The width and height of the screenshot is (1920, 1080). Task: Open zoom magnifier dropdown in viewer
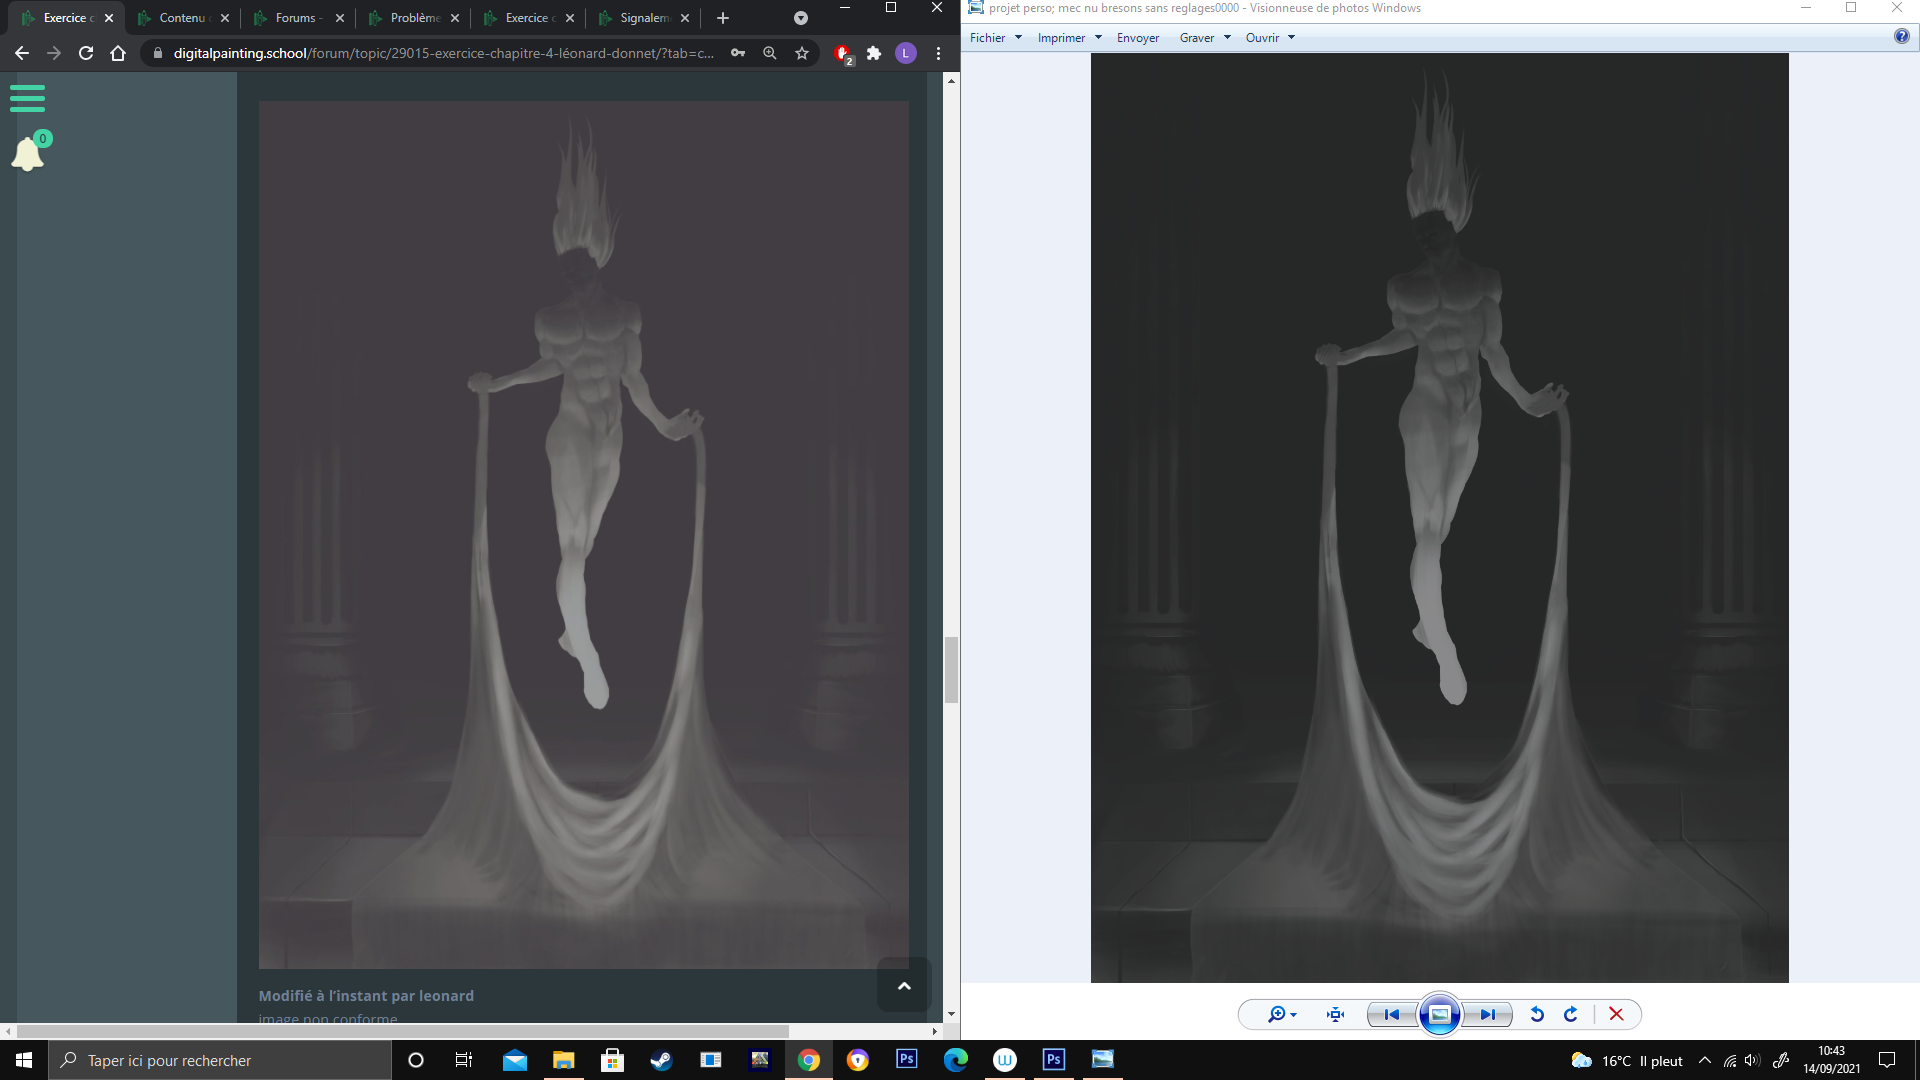pos(1282,1014)
